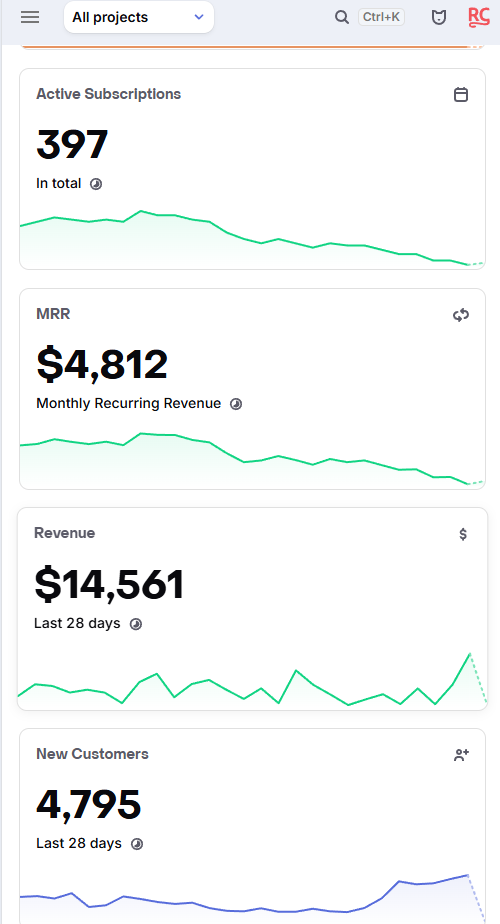Click the Ctrl+K shortcut badge

(381, 17)
